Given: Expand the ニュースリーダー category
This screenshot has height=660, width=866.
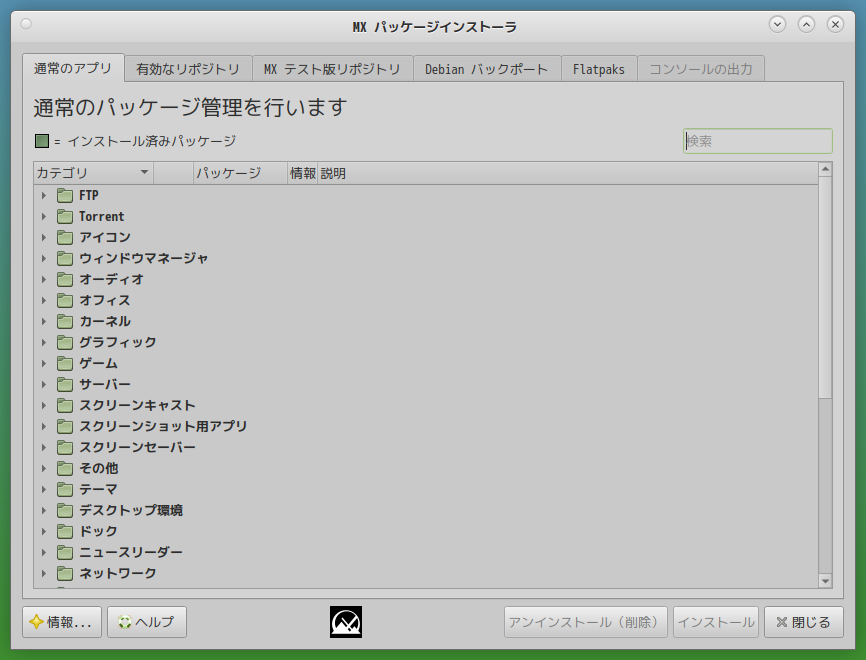Looking at the screenshot, I should pyautogui.click(x=44, y=552).
